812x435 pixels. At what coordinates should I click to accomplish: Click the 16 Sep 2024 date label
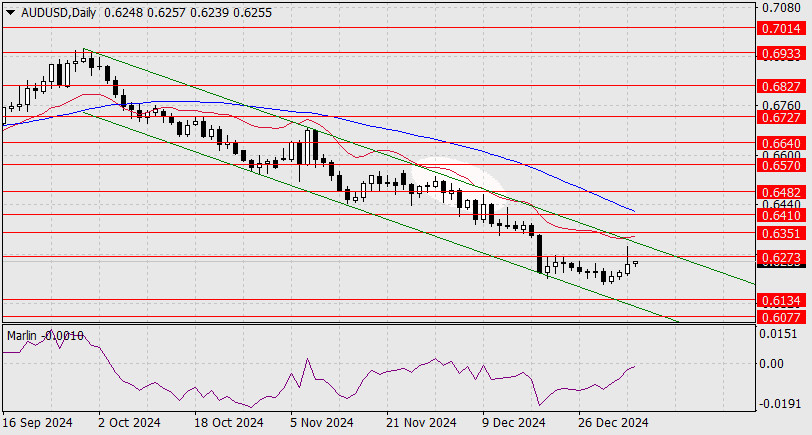click(x=37, y=423)
